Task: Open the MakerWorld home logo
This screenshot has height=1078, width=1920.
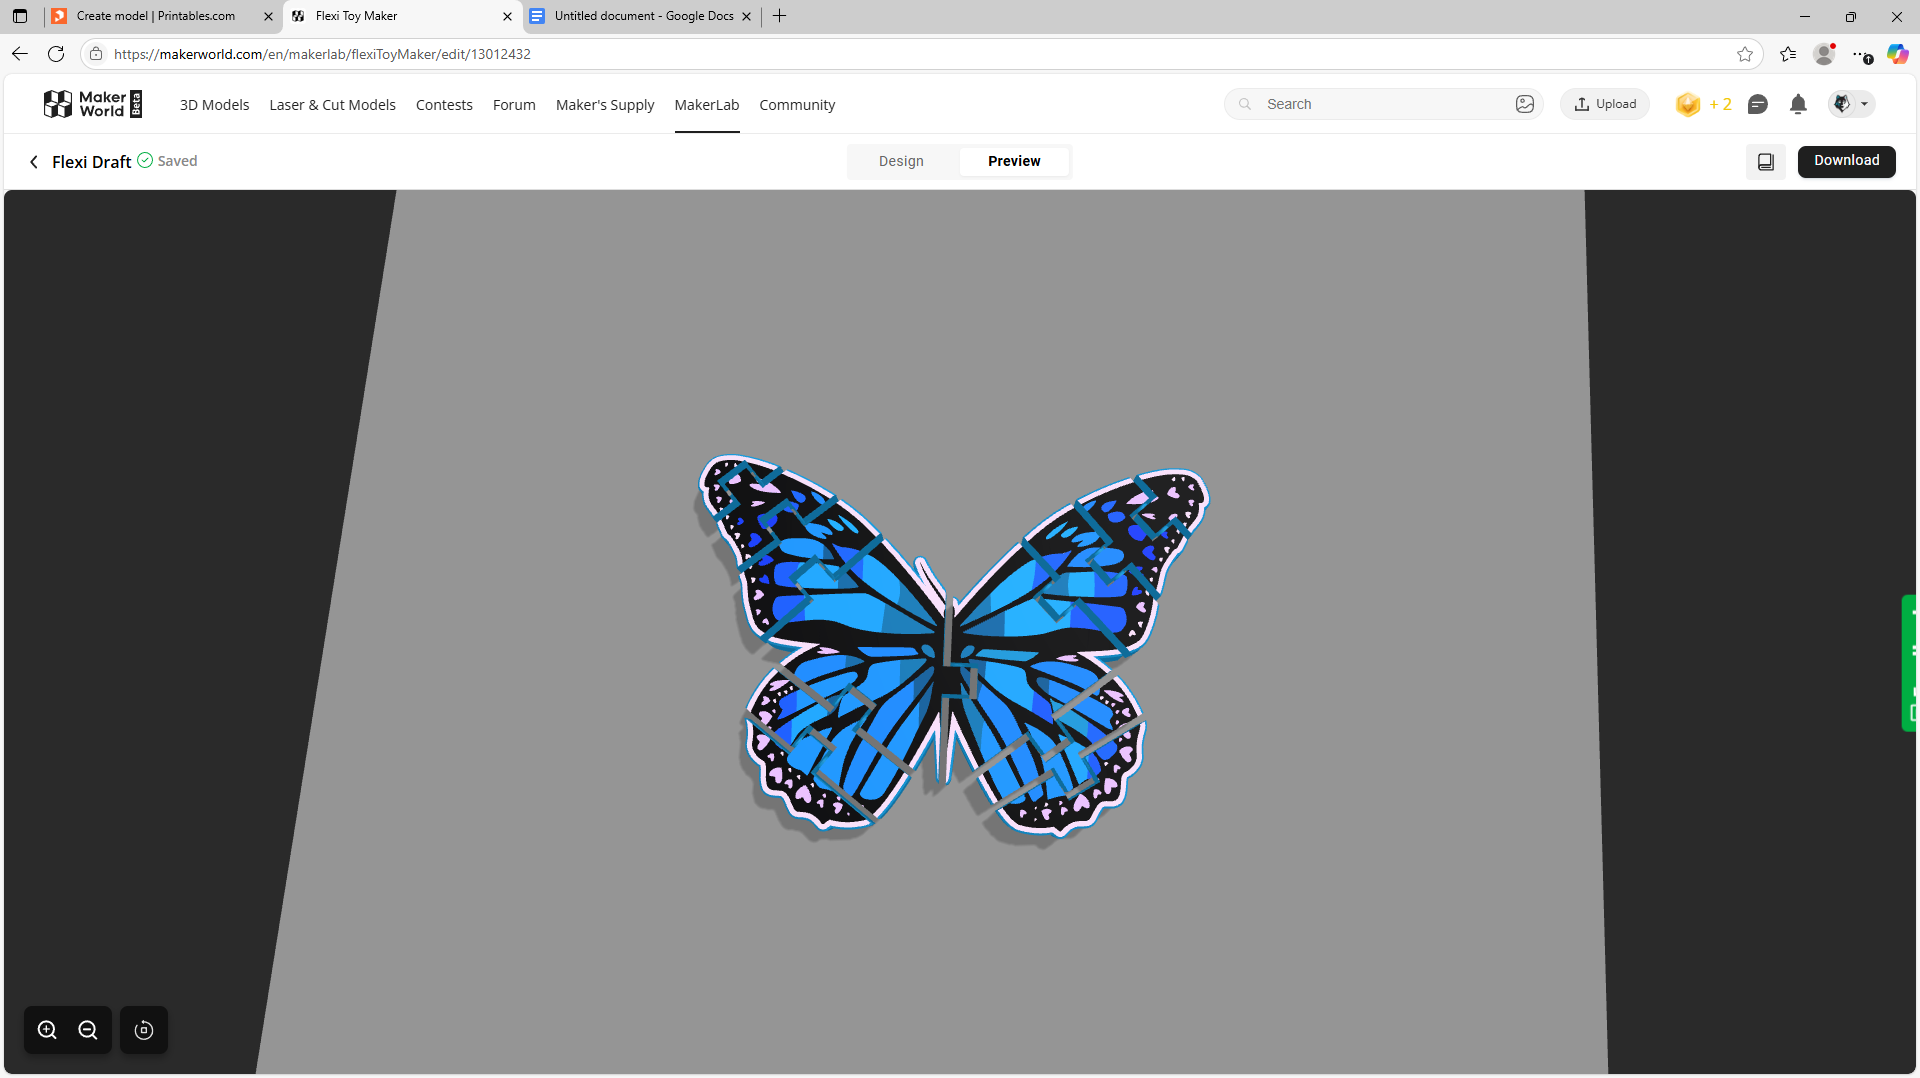Action: click(93, 104)
